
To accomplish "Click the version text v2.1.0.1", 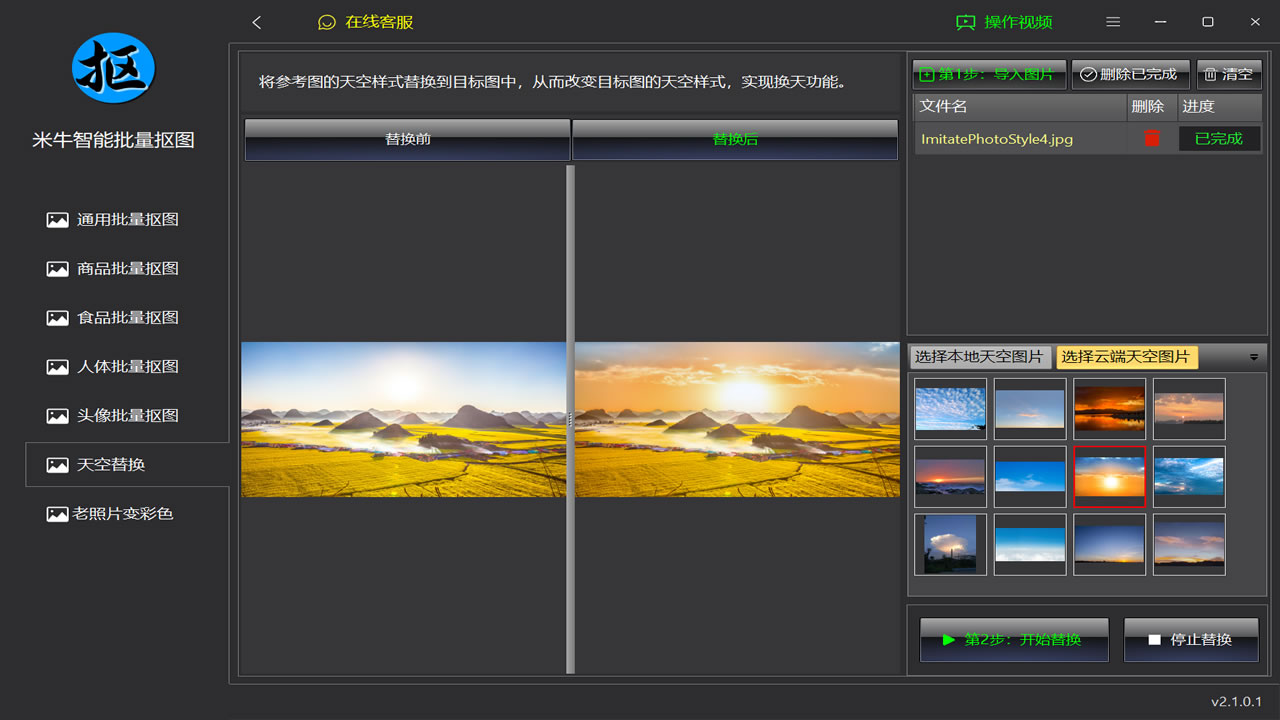I will point(1236,702).
